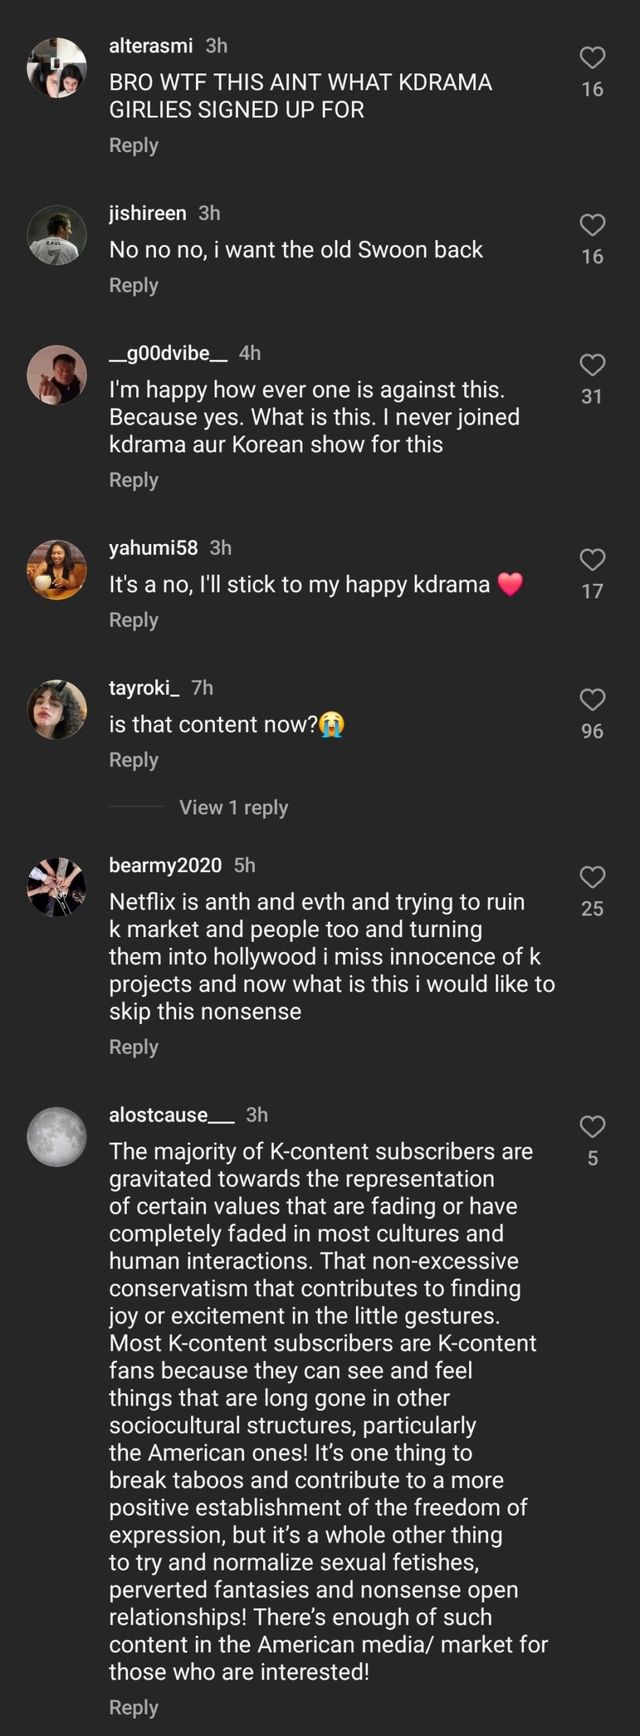Reply to yahumi58's comment
This screenshot has height=1736, width=640.
[133, 620]
